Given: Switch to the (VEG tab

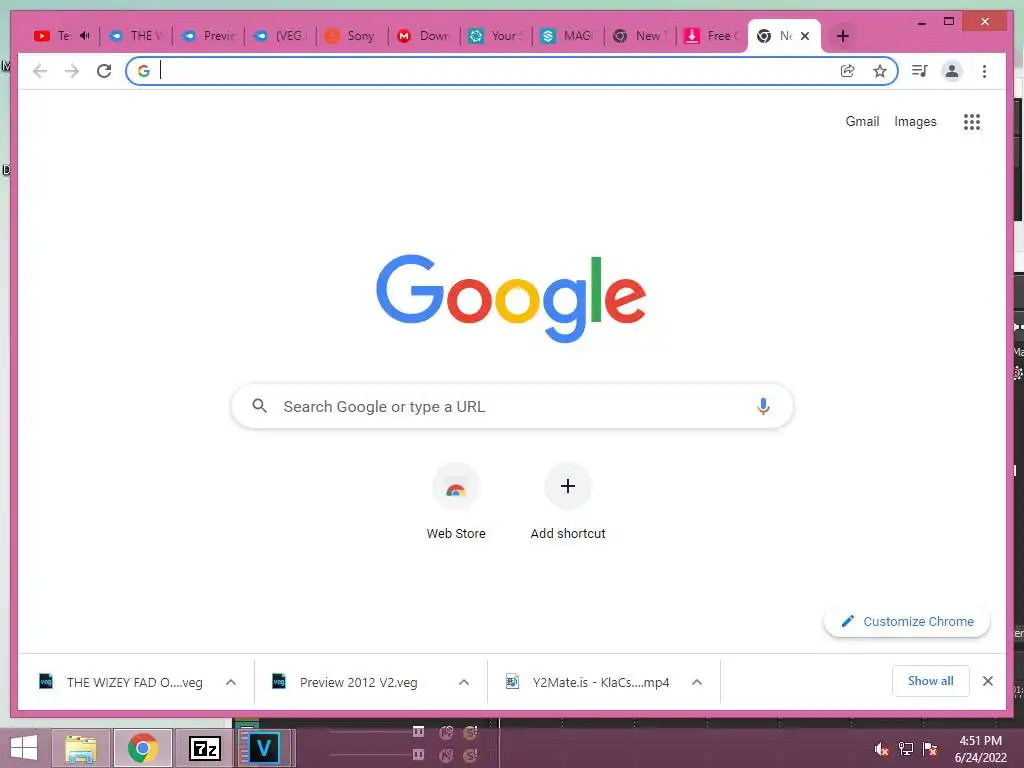Looking at the screenshot, I should 281,36.
